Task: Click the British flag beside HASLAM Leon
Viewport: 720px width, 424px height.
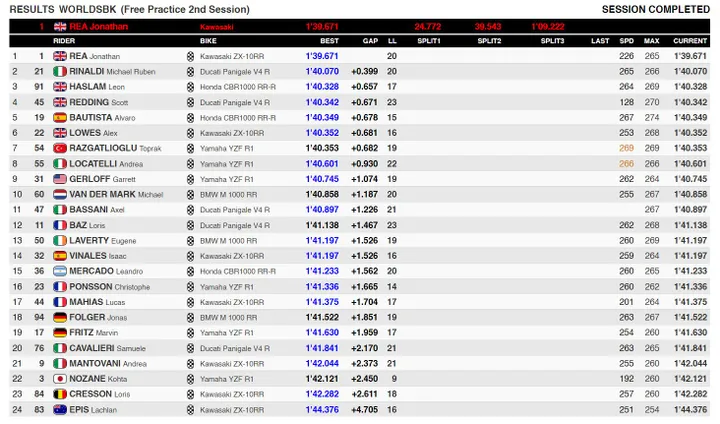Action: tap(60, 87)
